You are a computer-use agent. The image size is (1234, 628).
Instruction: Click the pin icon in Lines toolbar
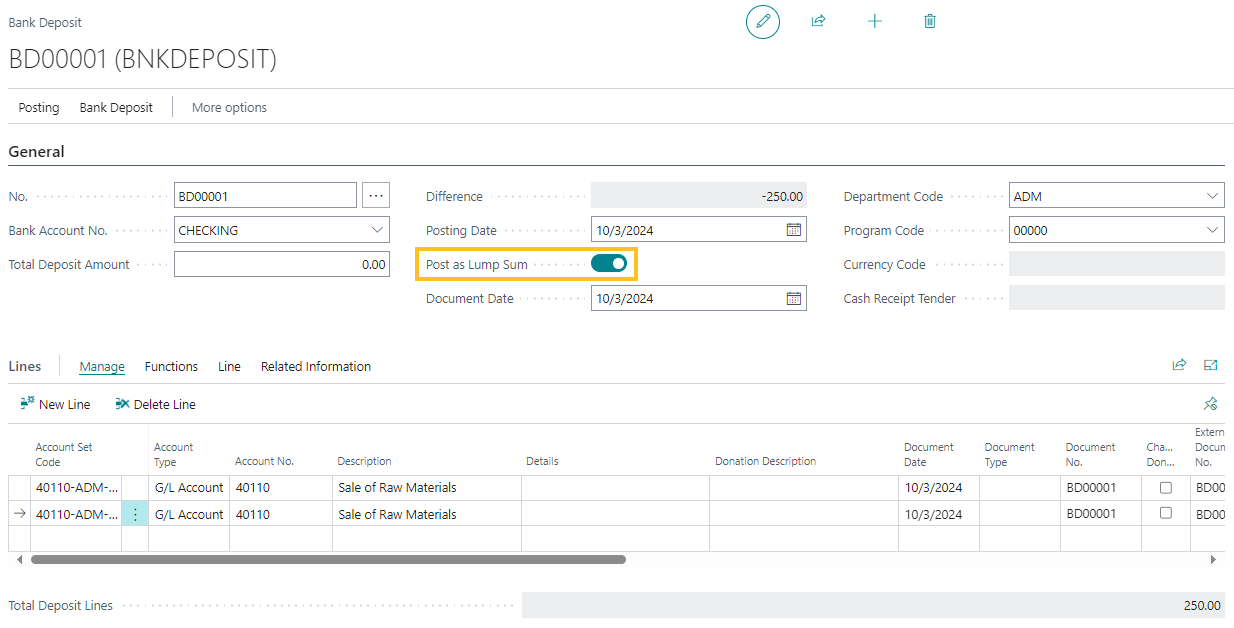pyautogui.click(x=1210, y=404)
